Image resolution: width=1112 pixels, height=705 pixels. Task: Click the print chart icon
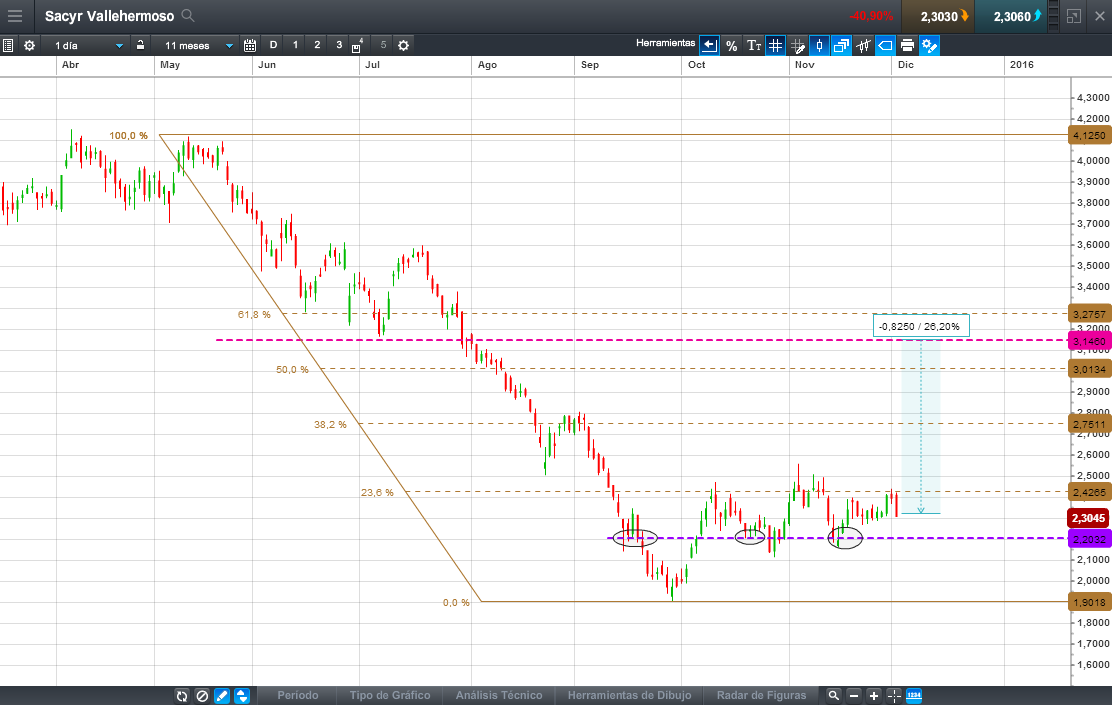(x=907, y=45)
